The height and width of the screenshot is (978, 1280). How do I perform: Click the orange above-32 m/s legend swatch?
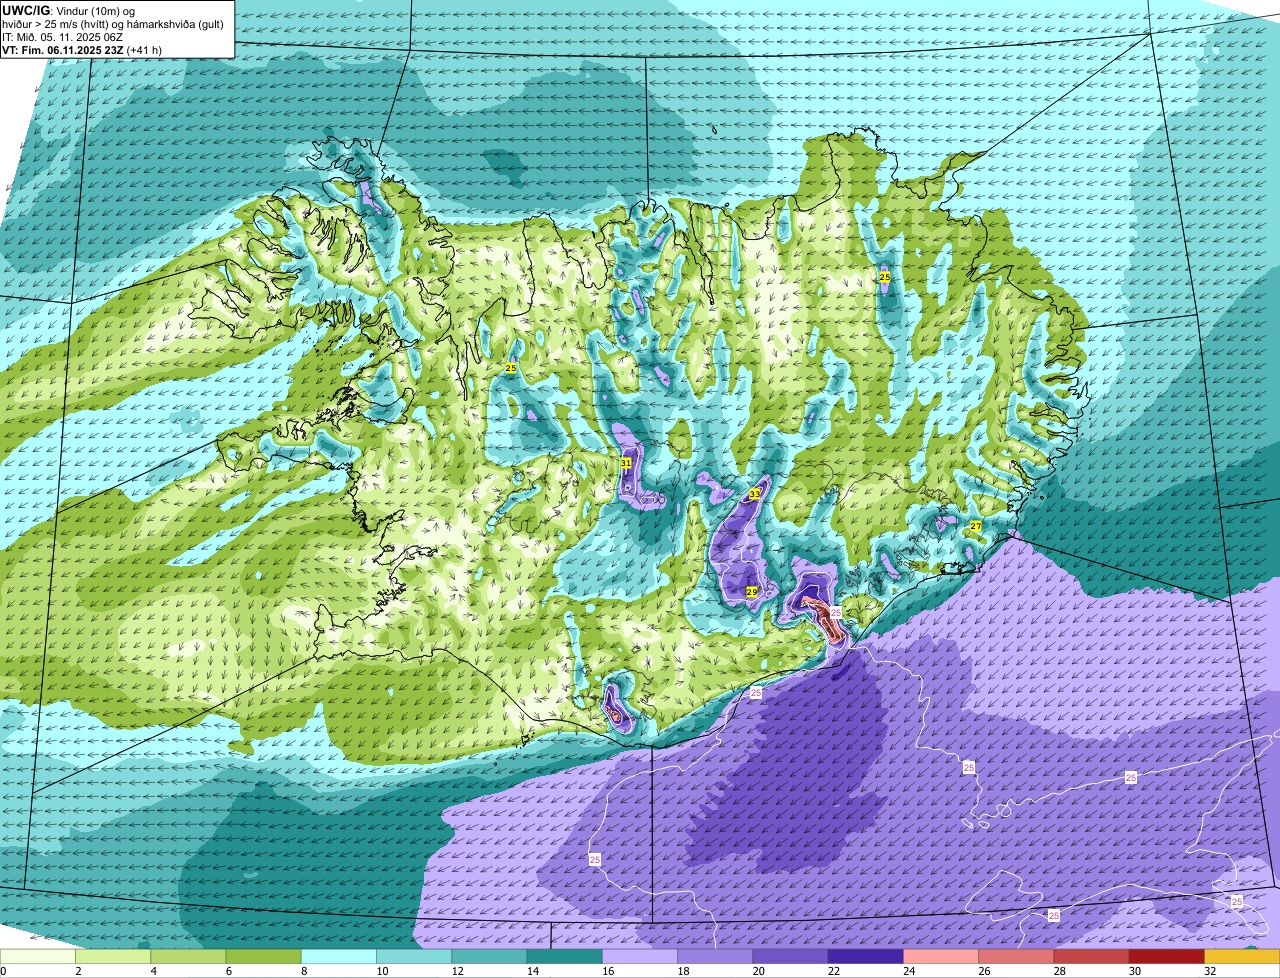(1242, 957)
